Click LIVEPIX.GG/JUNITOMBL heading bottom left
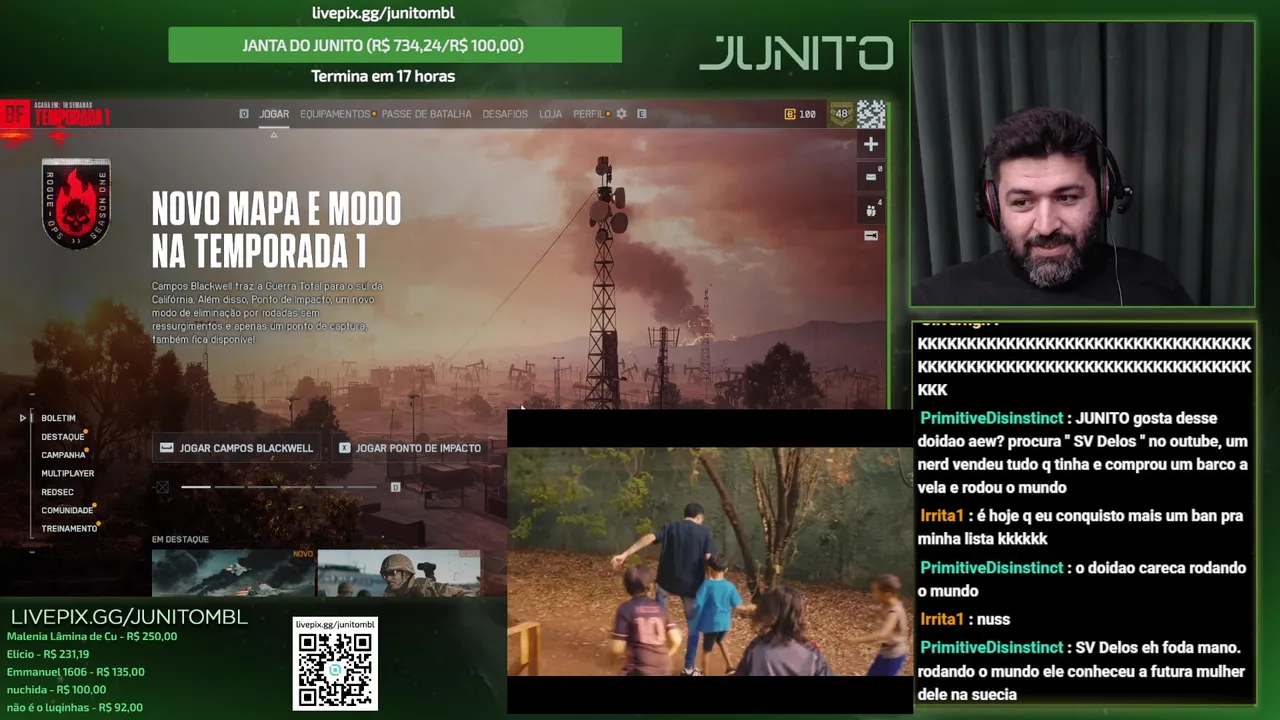 (x=129, y=617)
